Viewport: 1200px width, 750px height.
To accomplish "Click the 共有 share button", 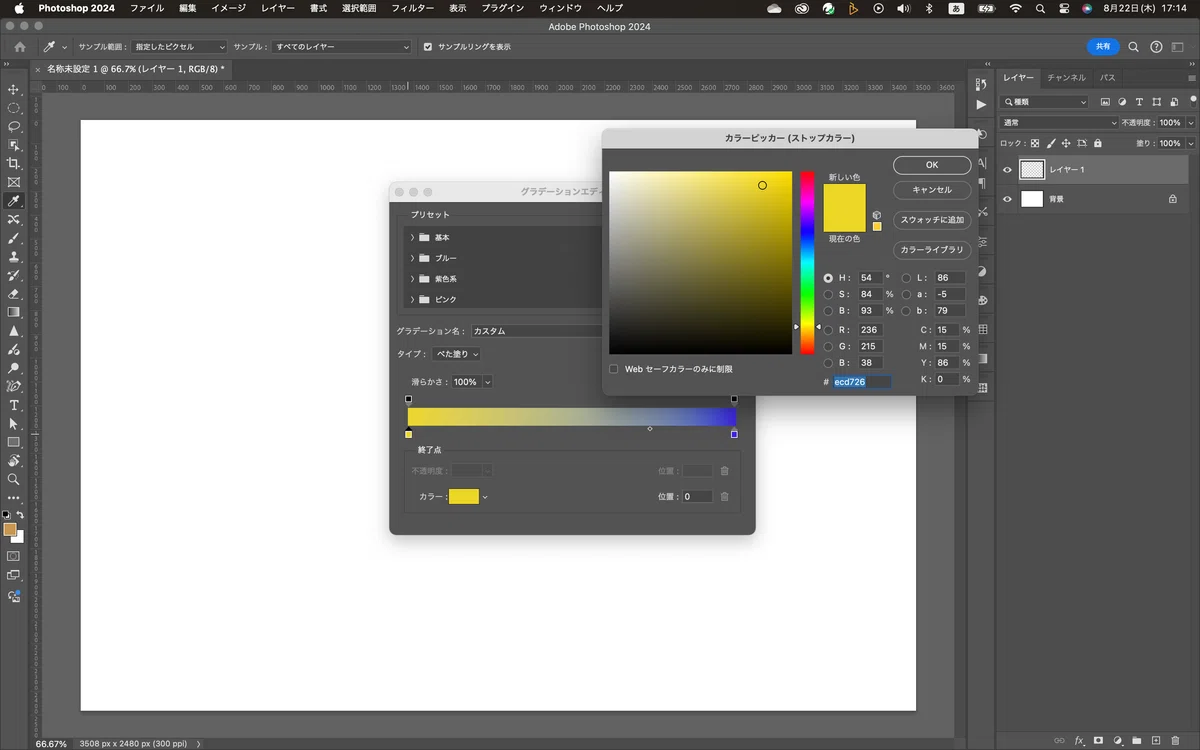I will point(1103,47).
